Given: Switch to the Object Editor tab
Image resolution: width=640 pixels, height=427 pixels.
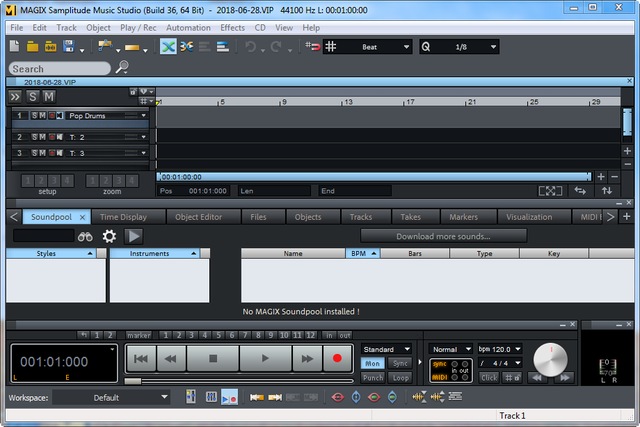Looking at the screenshot, I should click(x=199, y=216).
